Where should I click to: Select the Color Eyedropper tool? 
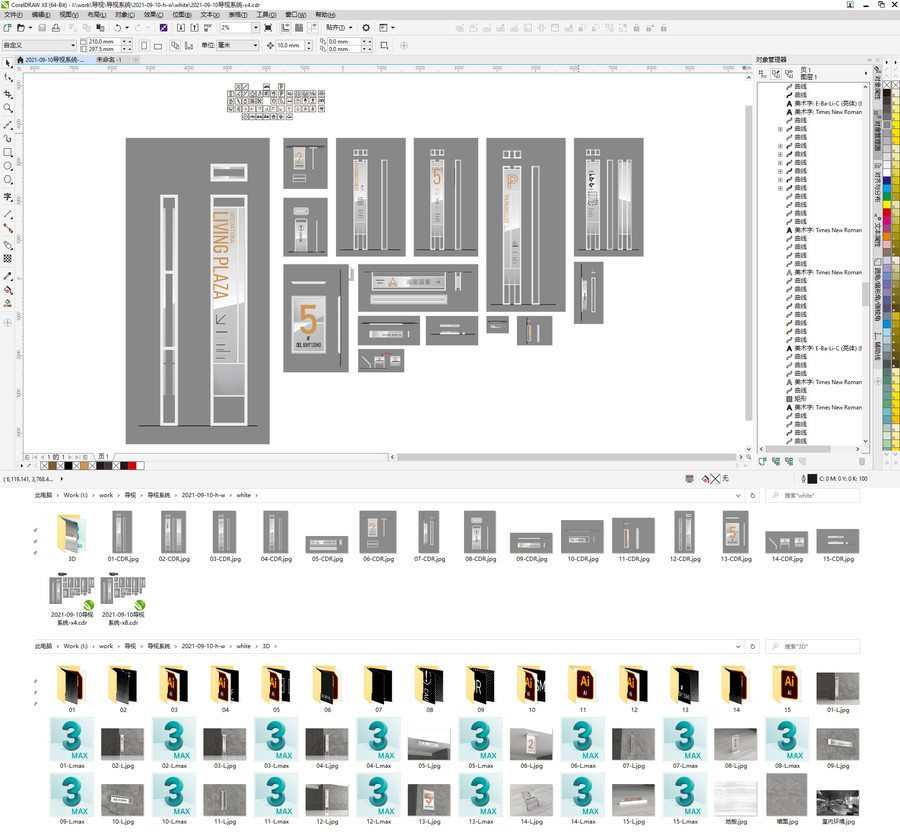pyautogui.click(x=7, y=276)
